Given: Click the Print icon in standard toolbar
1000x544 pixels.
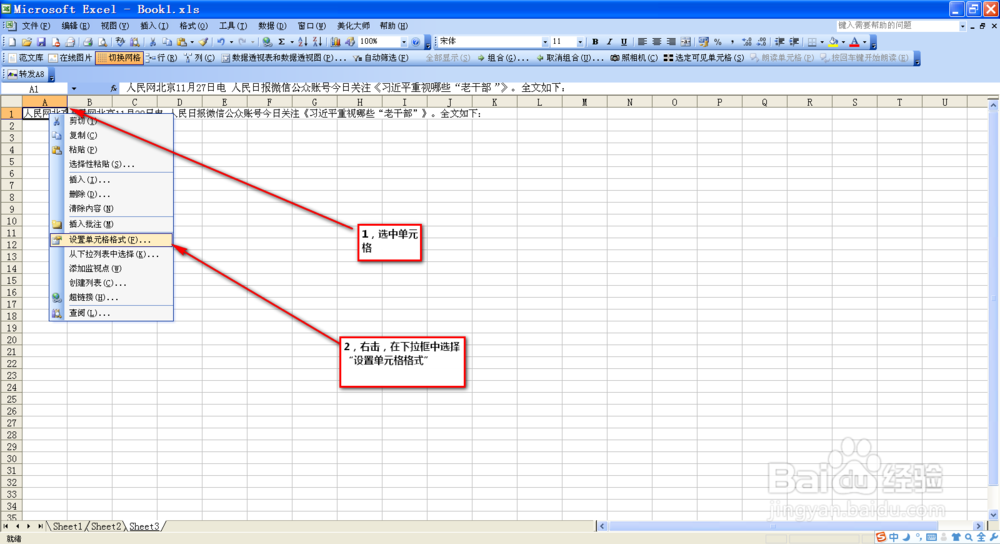Looking at the screenshot, I should pyautogui.click(x=87, y=42).
